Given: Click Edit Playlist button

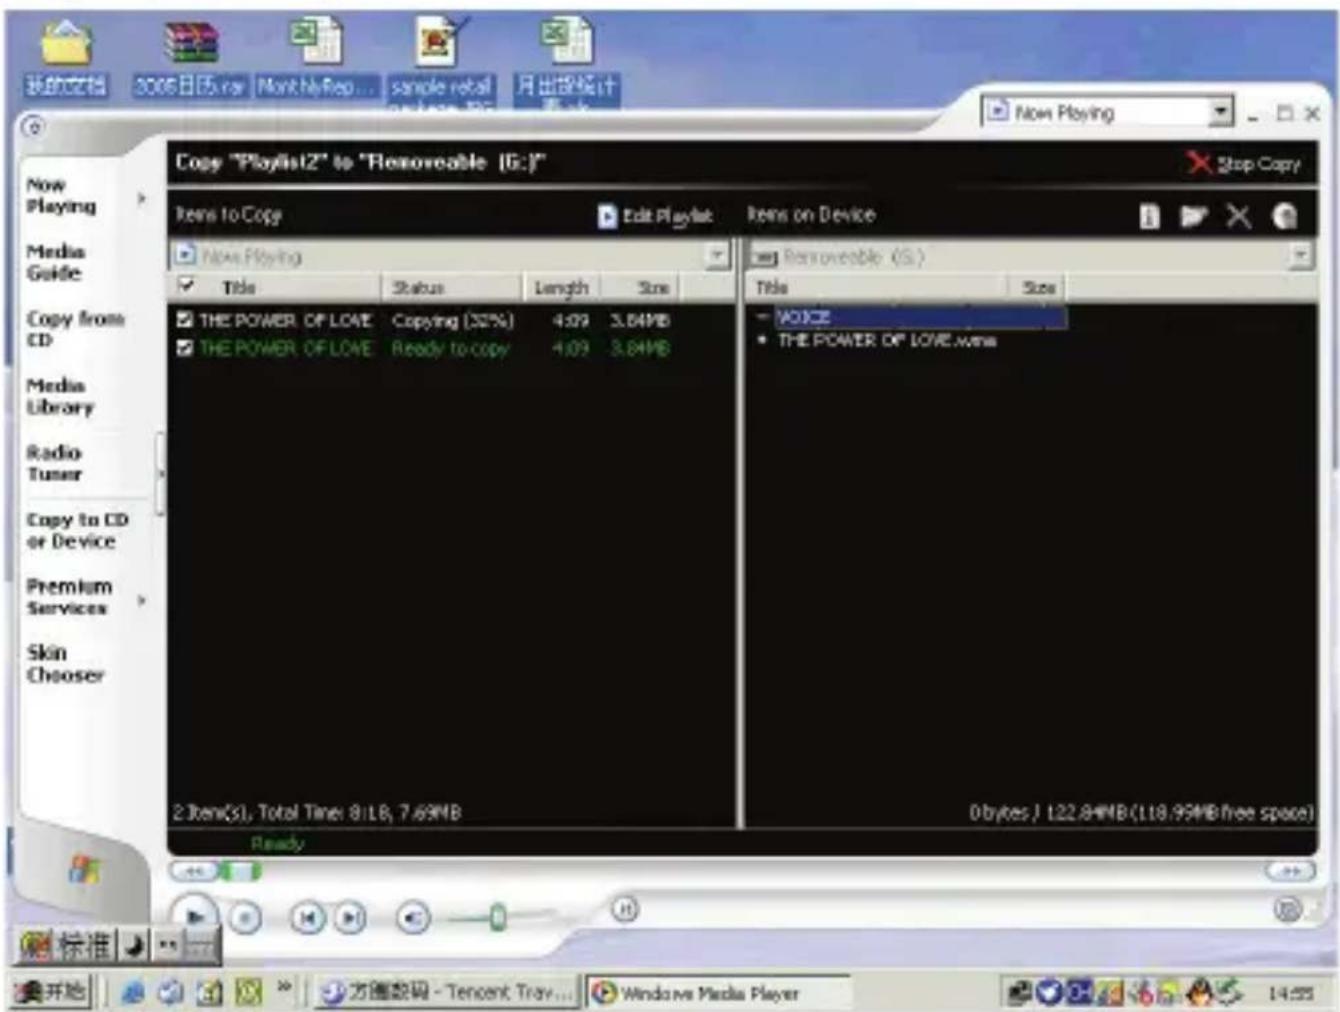Looking at the screenshot, I should (x=655, y=216).
